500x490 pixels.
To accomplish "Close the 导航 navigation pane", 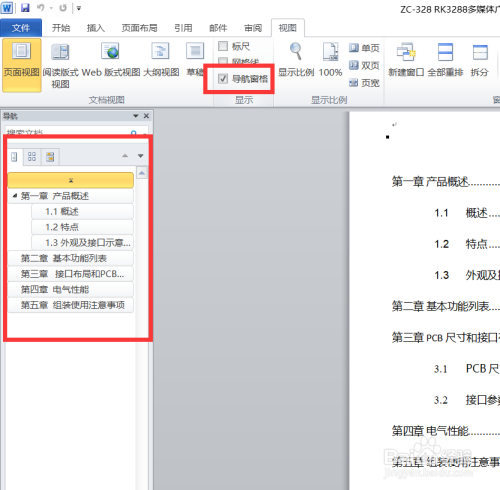I will click(146, 116).
